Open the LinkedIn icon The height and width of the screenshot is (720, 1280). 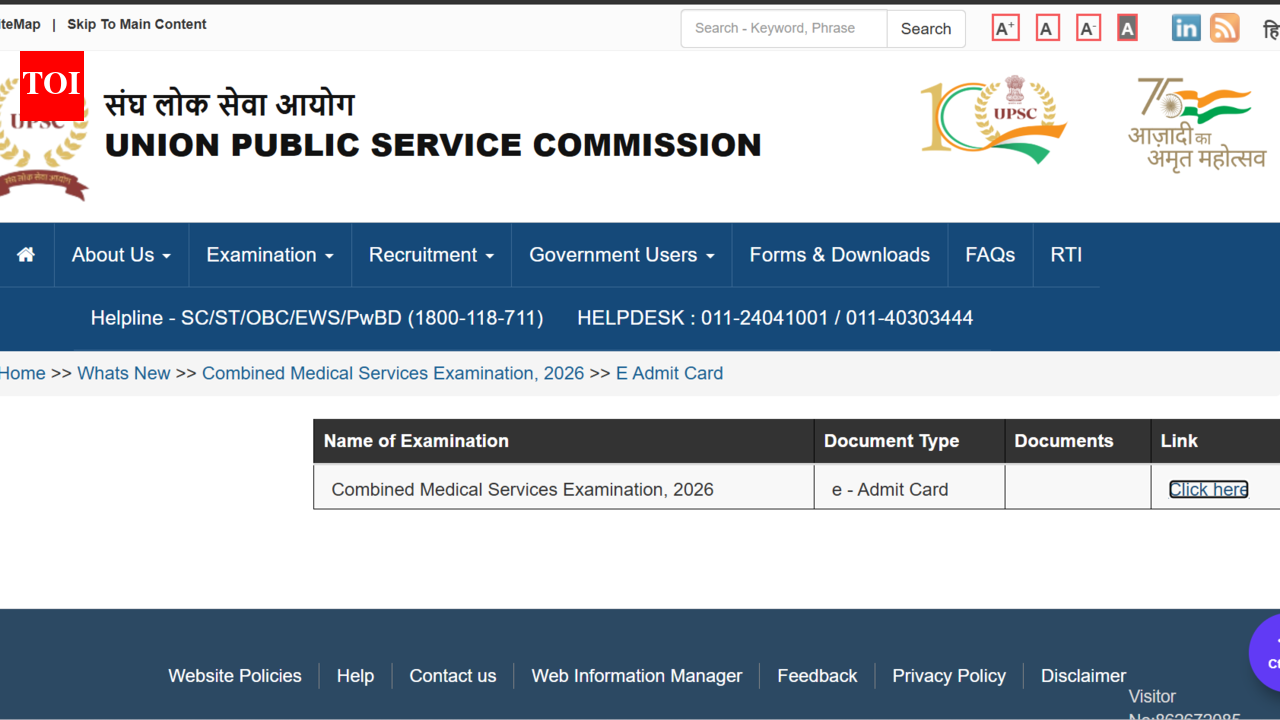coord(1186,28)
